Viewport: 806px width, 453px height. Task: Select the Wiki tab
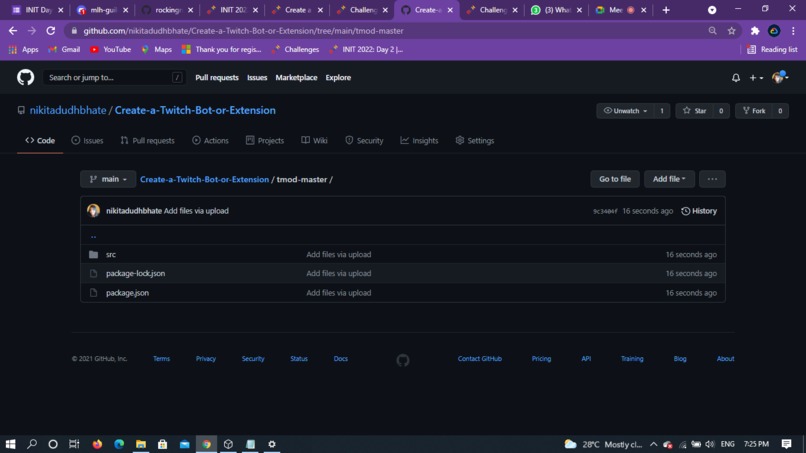(x=314, y=140)
